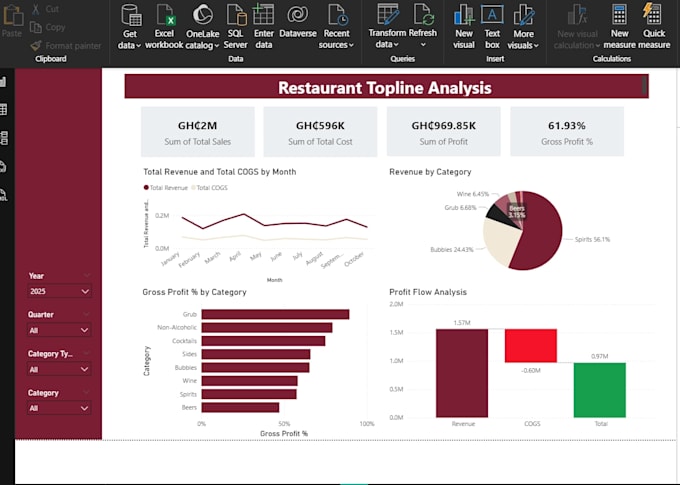Insert a New visual
Viewport: 680px width, 485px height.
coord(464,26)
